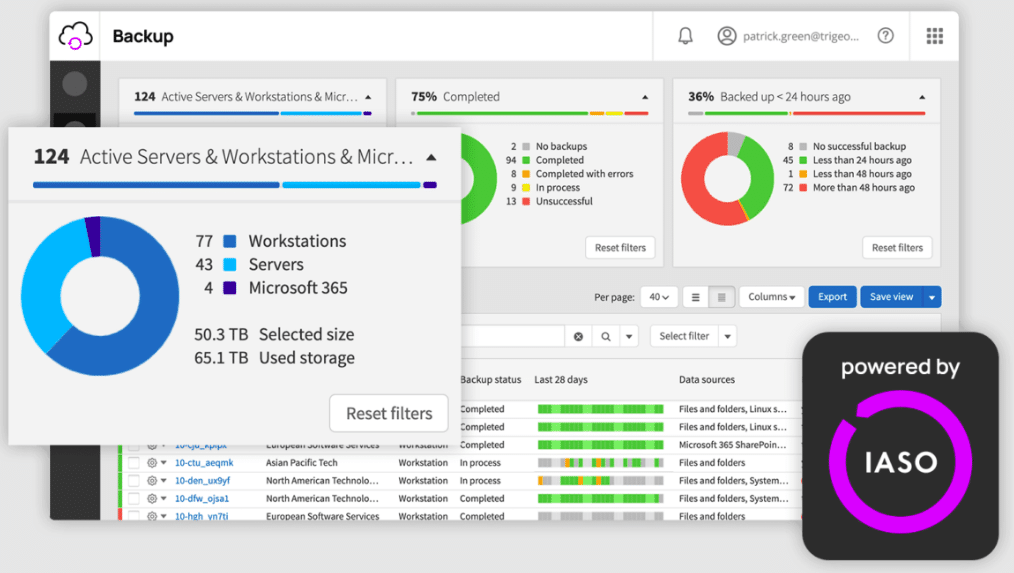
Task: Click Reset filters in the Completed card
Action: pyautogui.click(x=620, y=248)
